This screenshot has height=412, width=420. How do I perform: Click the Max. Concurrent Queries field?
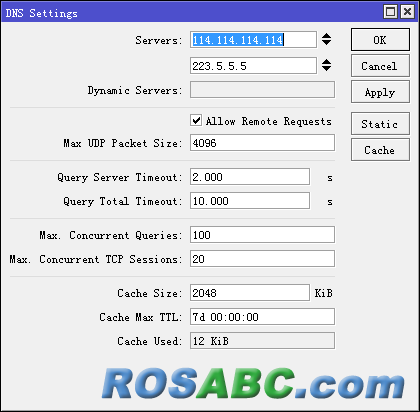coord(262,235)
